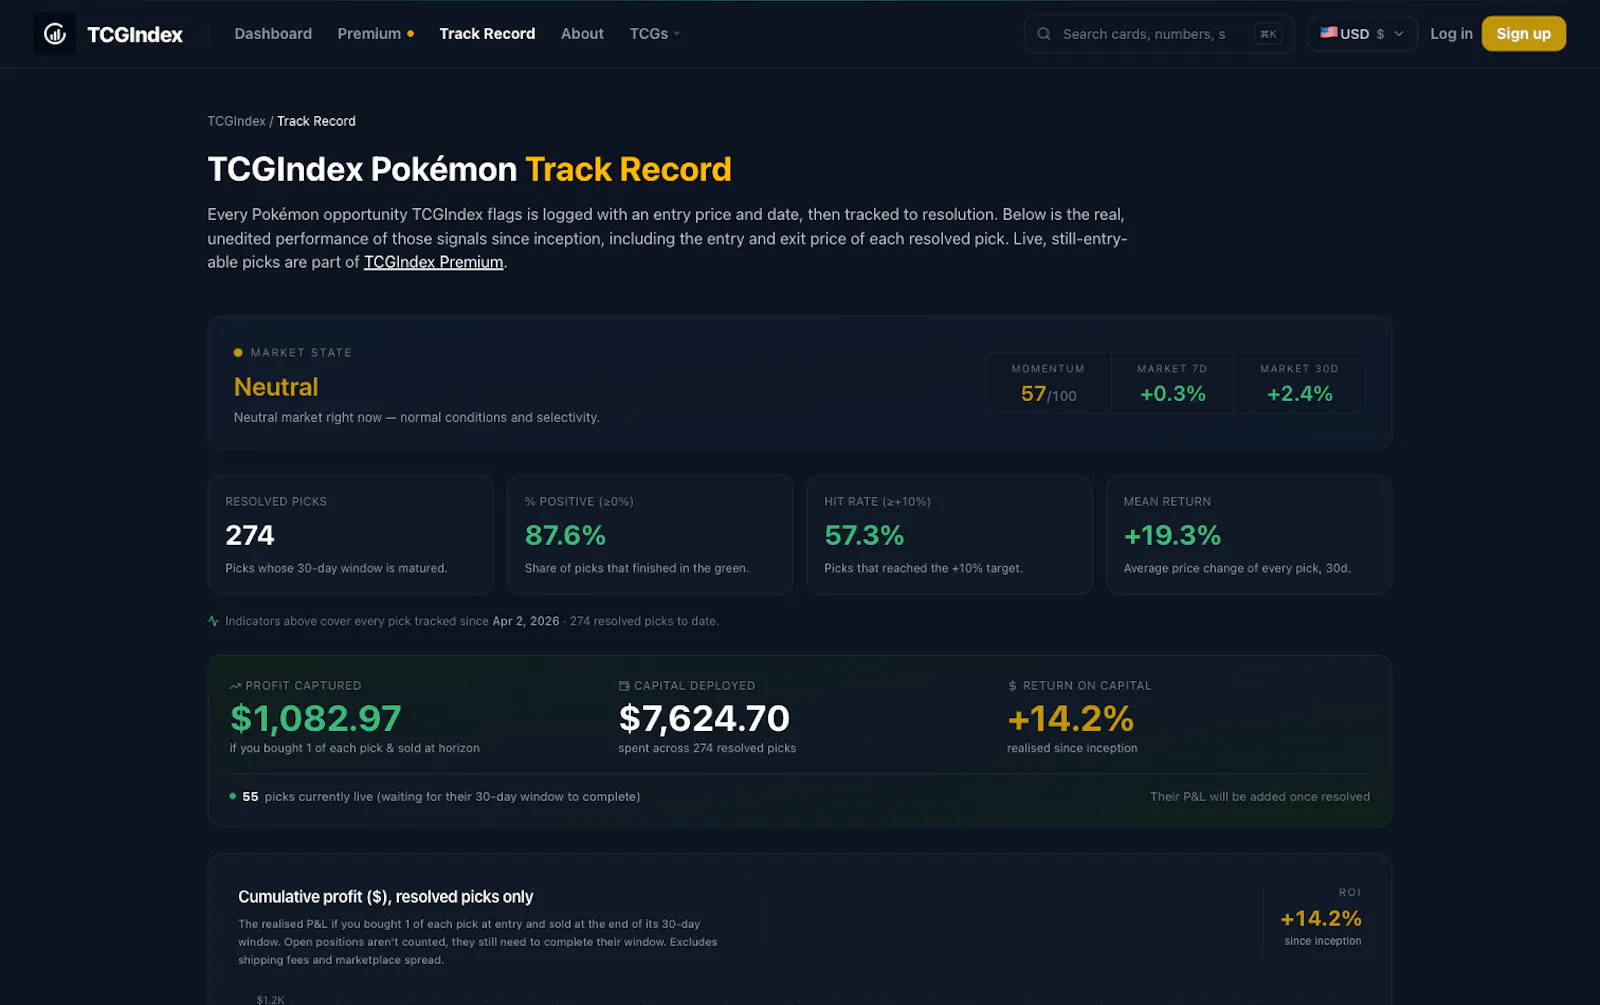The image size is (1600, 1005).
Task: Click the wallet icon beside Capital Deployed
Action: click(x=624, y=686)
